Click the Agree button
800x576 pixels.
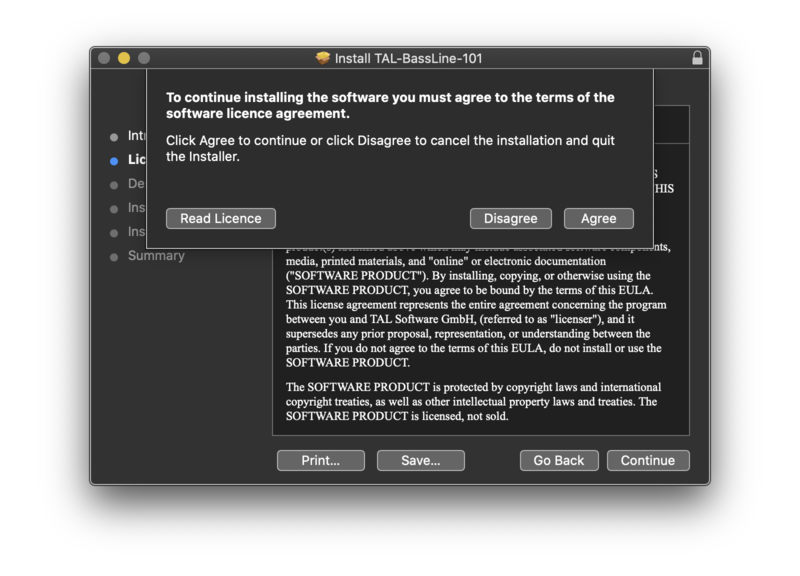[598, 218]
